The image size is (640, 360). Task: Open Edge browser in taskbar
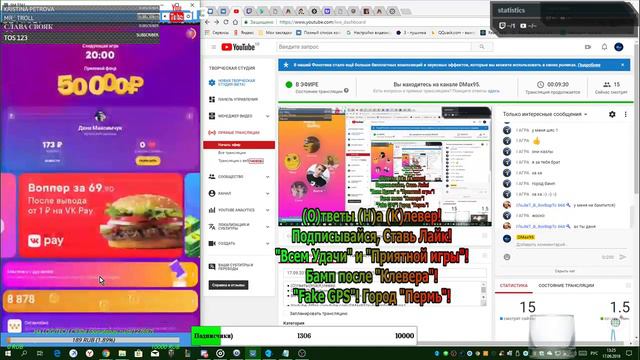click(x=57, y=353)
